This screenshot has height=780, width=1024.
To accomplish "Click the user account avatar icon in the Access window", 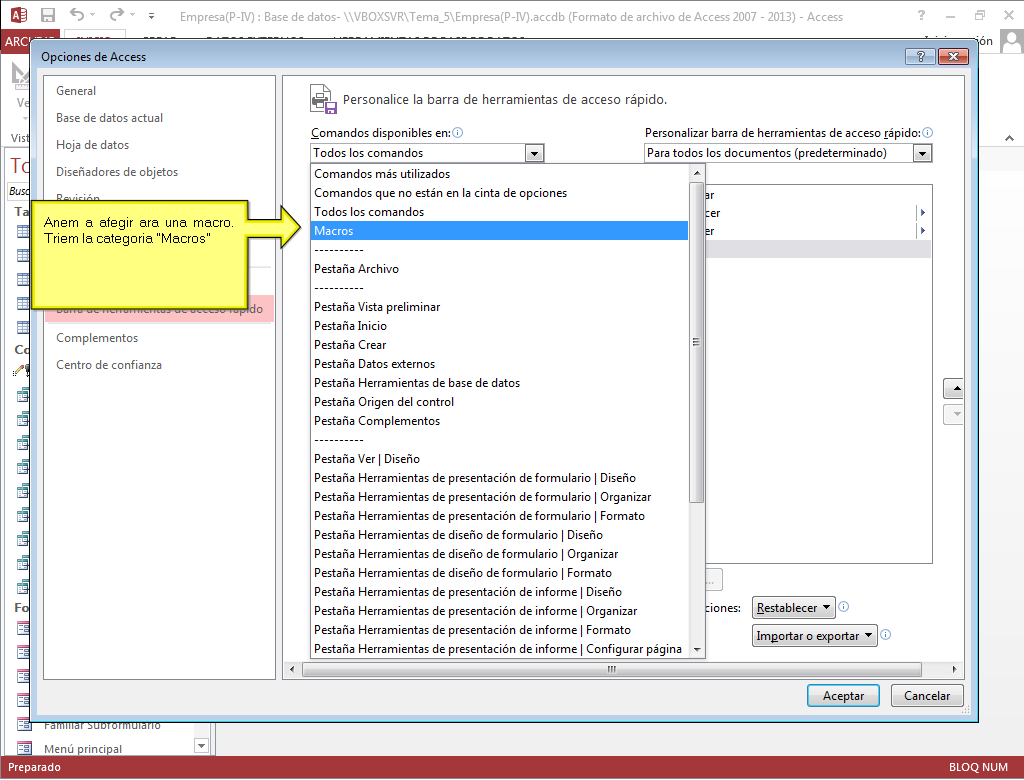I will tap(1012, 41).
